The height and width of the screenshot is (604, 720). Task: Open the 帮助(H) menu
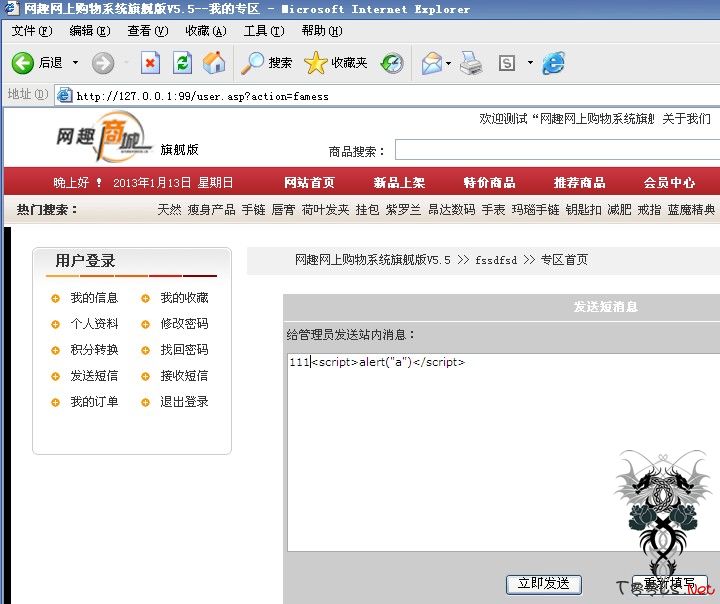pos(322,31)
